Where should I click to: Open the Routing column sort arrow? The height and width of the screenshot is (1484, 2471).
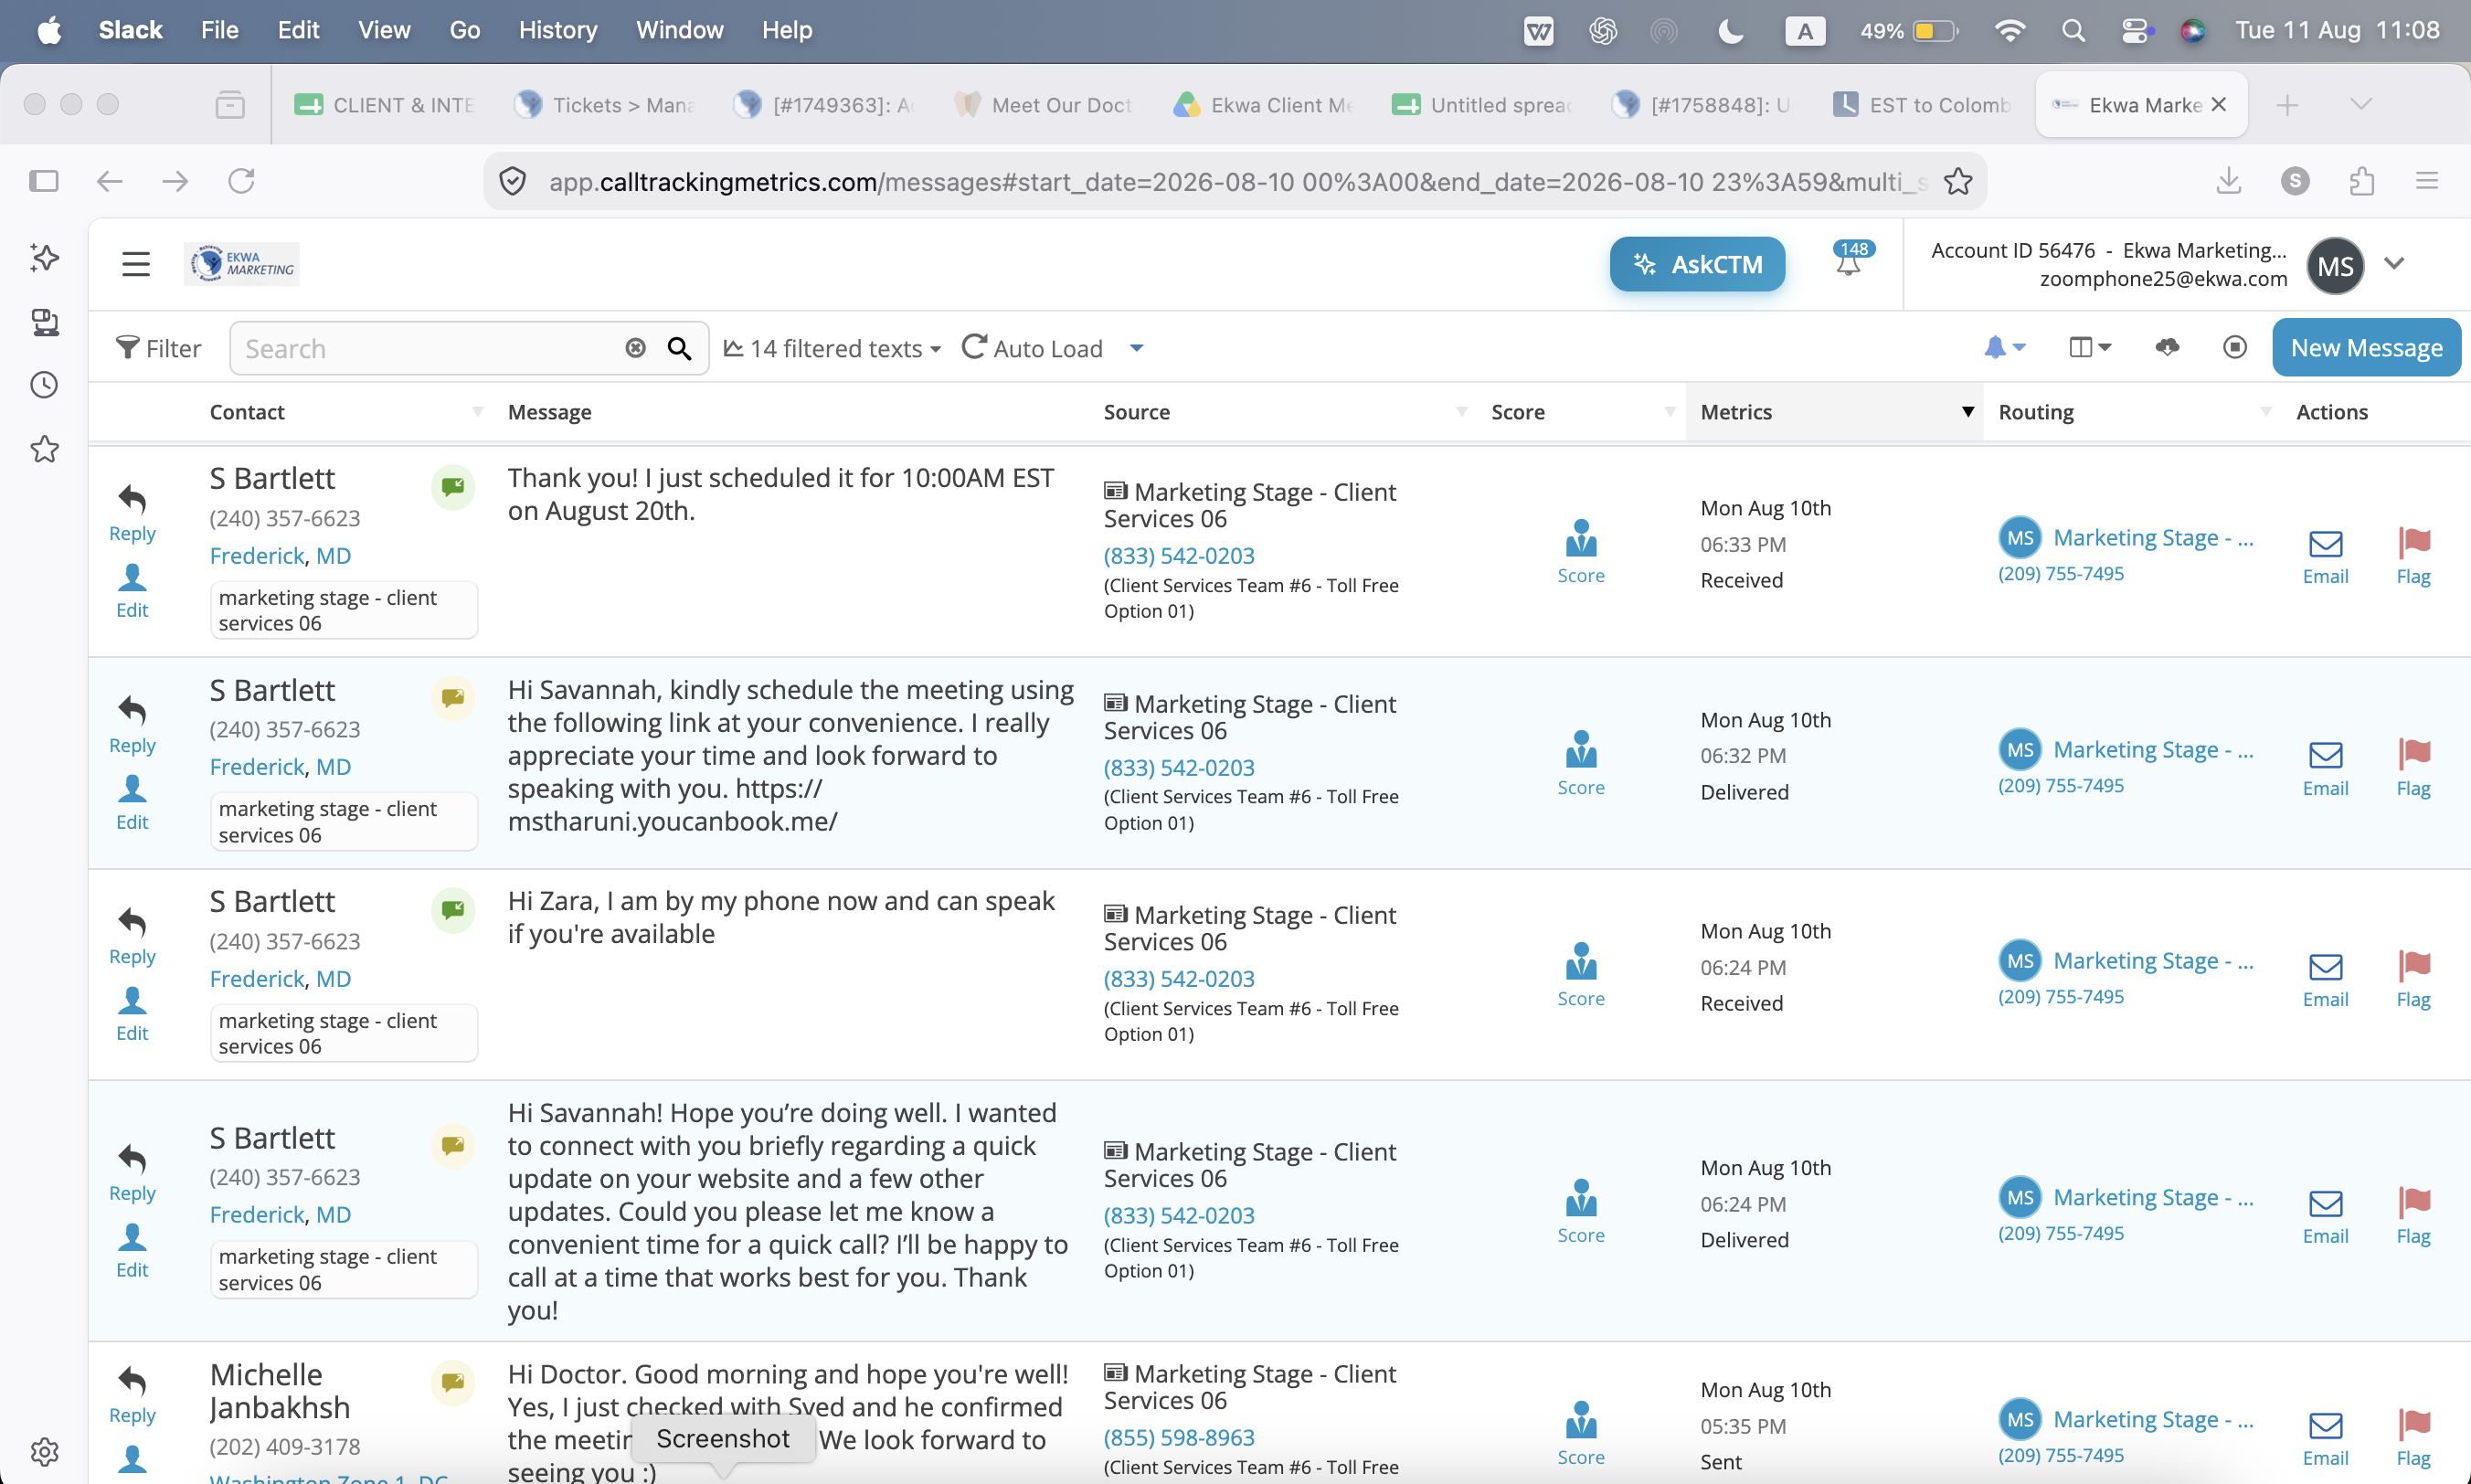2265,412
